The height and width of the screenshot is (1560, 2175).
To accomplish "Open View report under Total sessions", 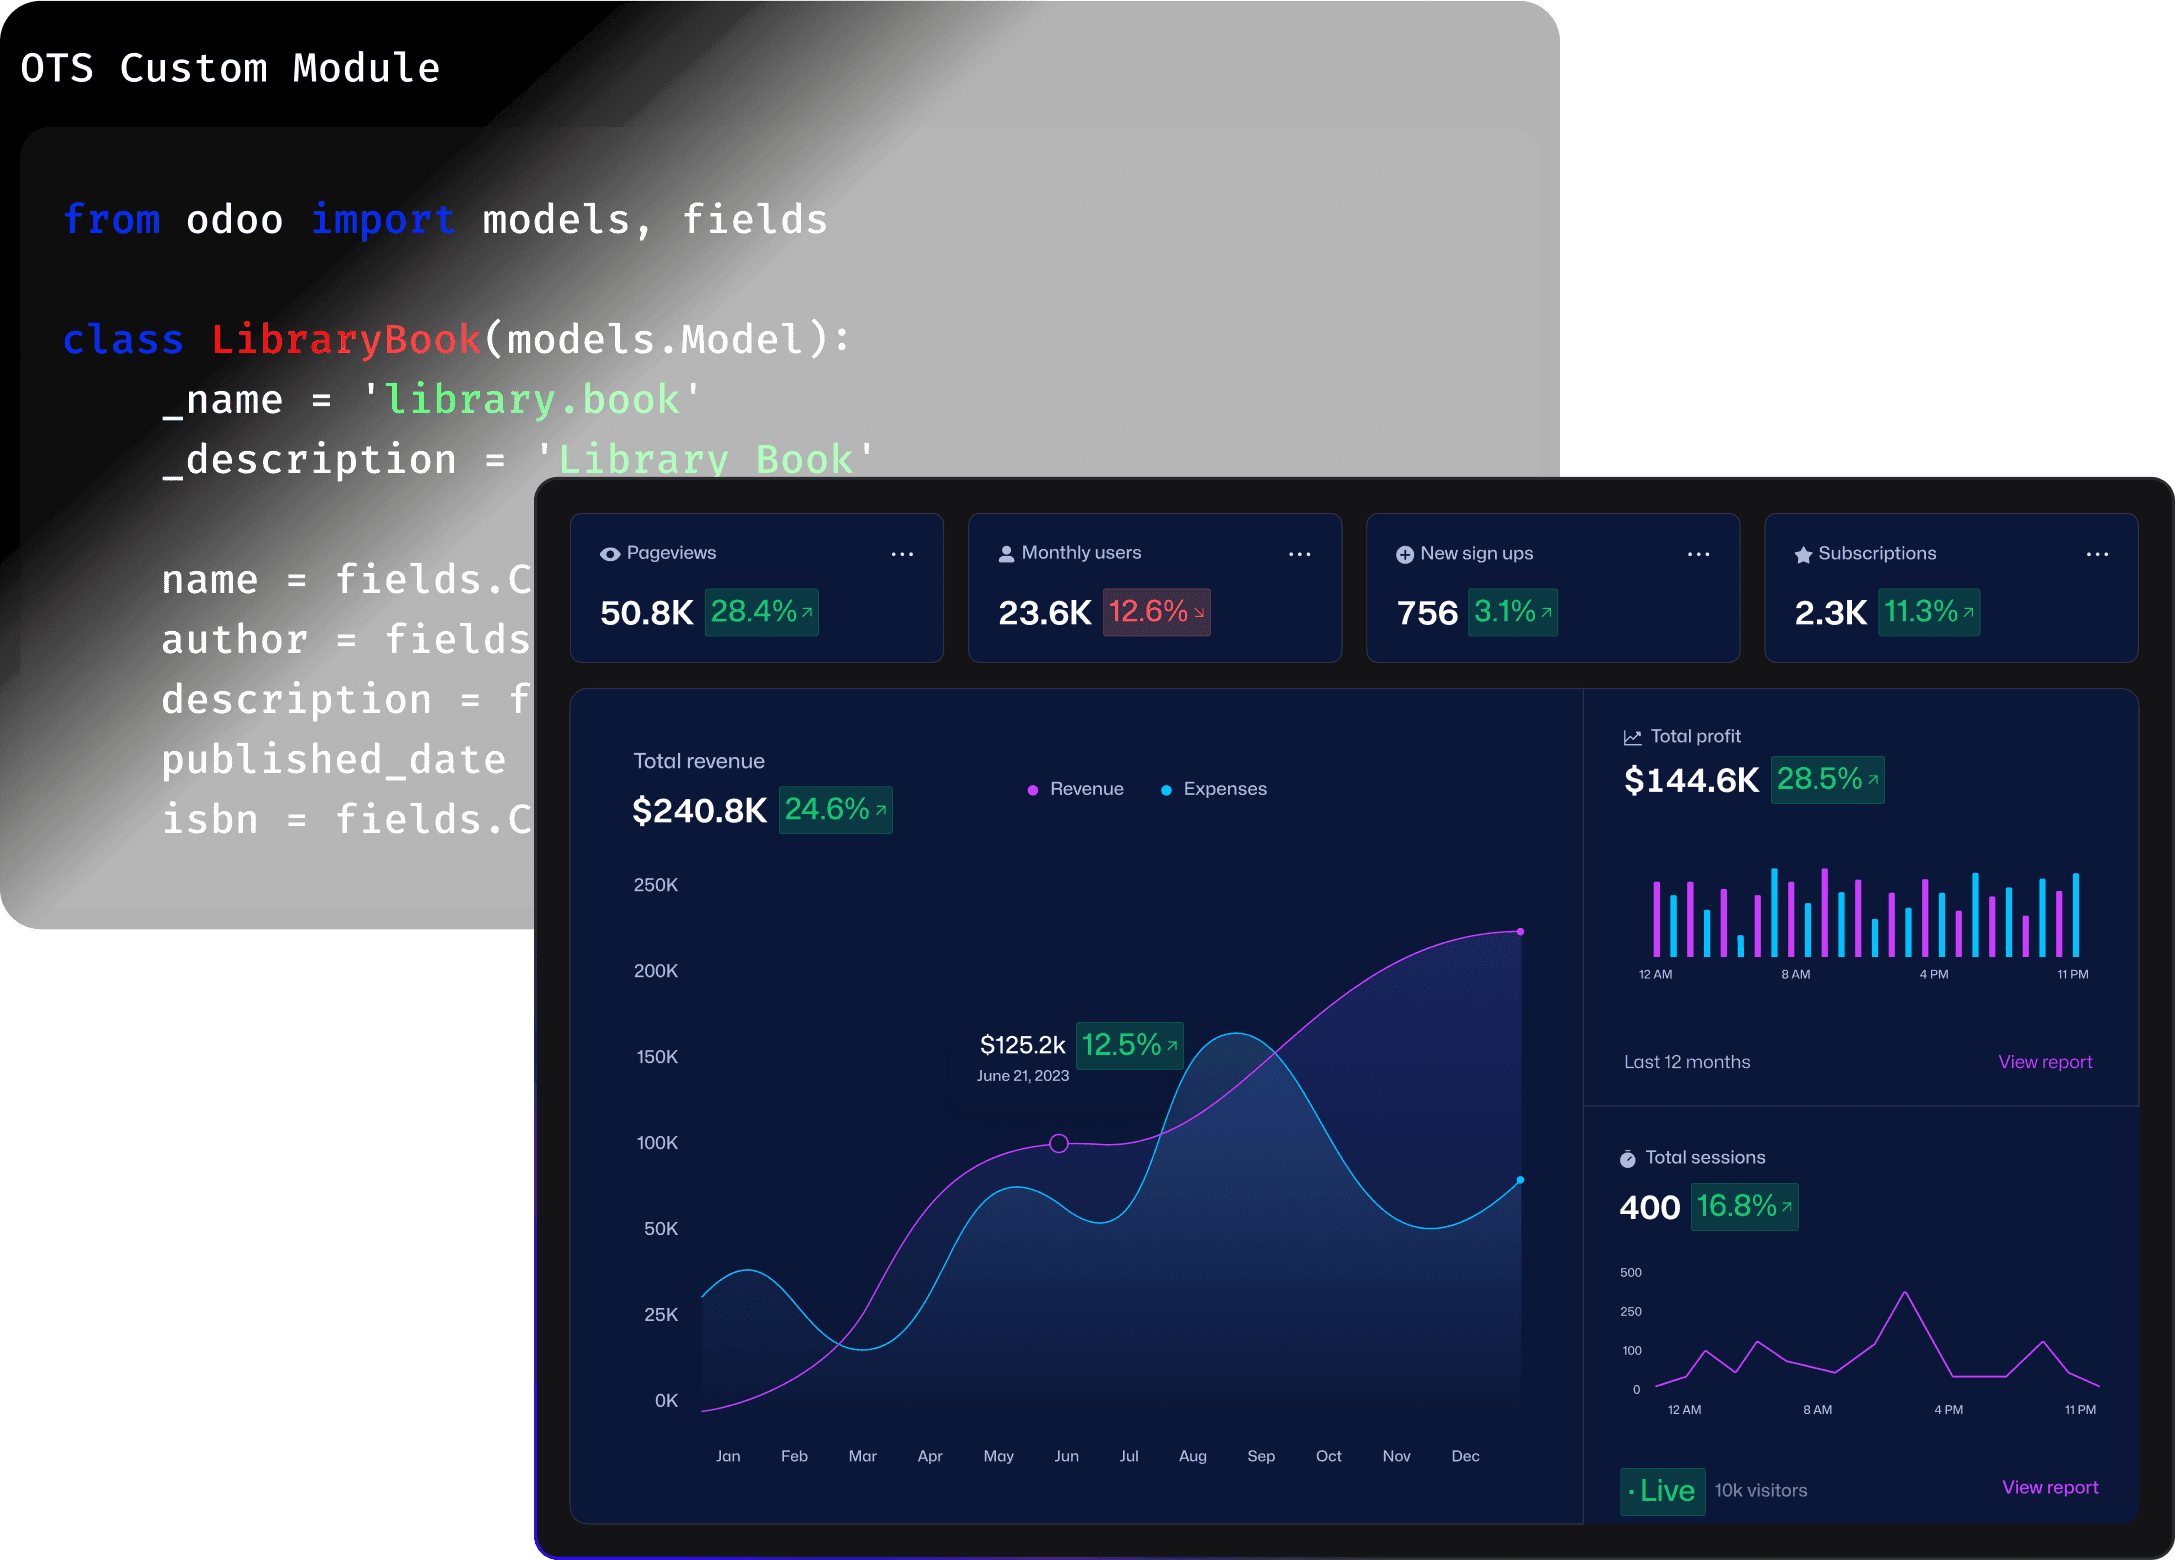I will pos(2049,1487).
